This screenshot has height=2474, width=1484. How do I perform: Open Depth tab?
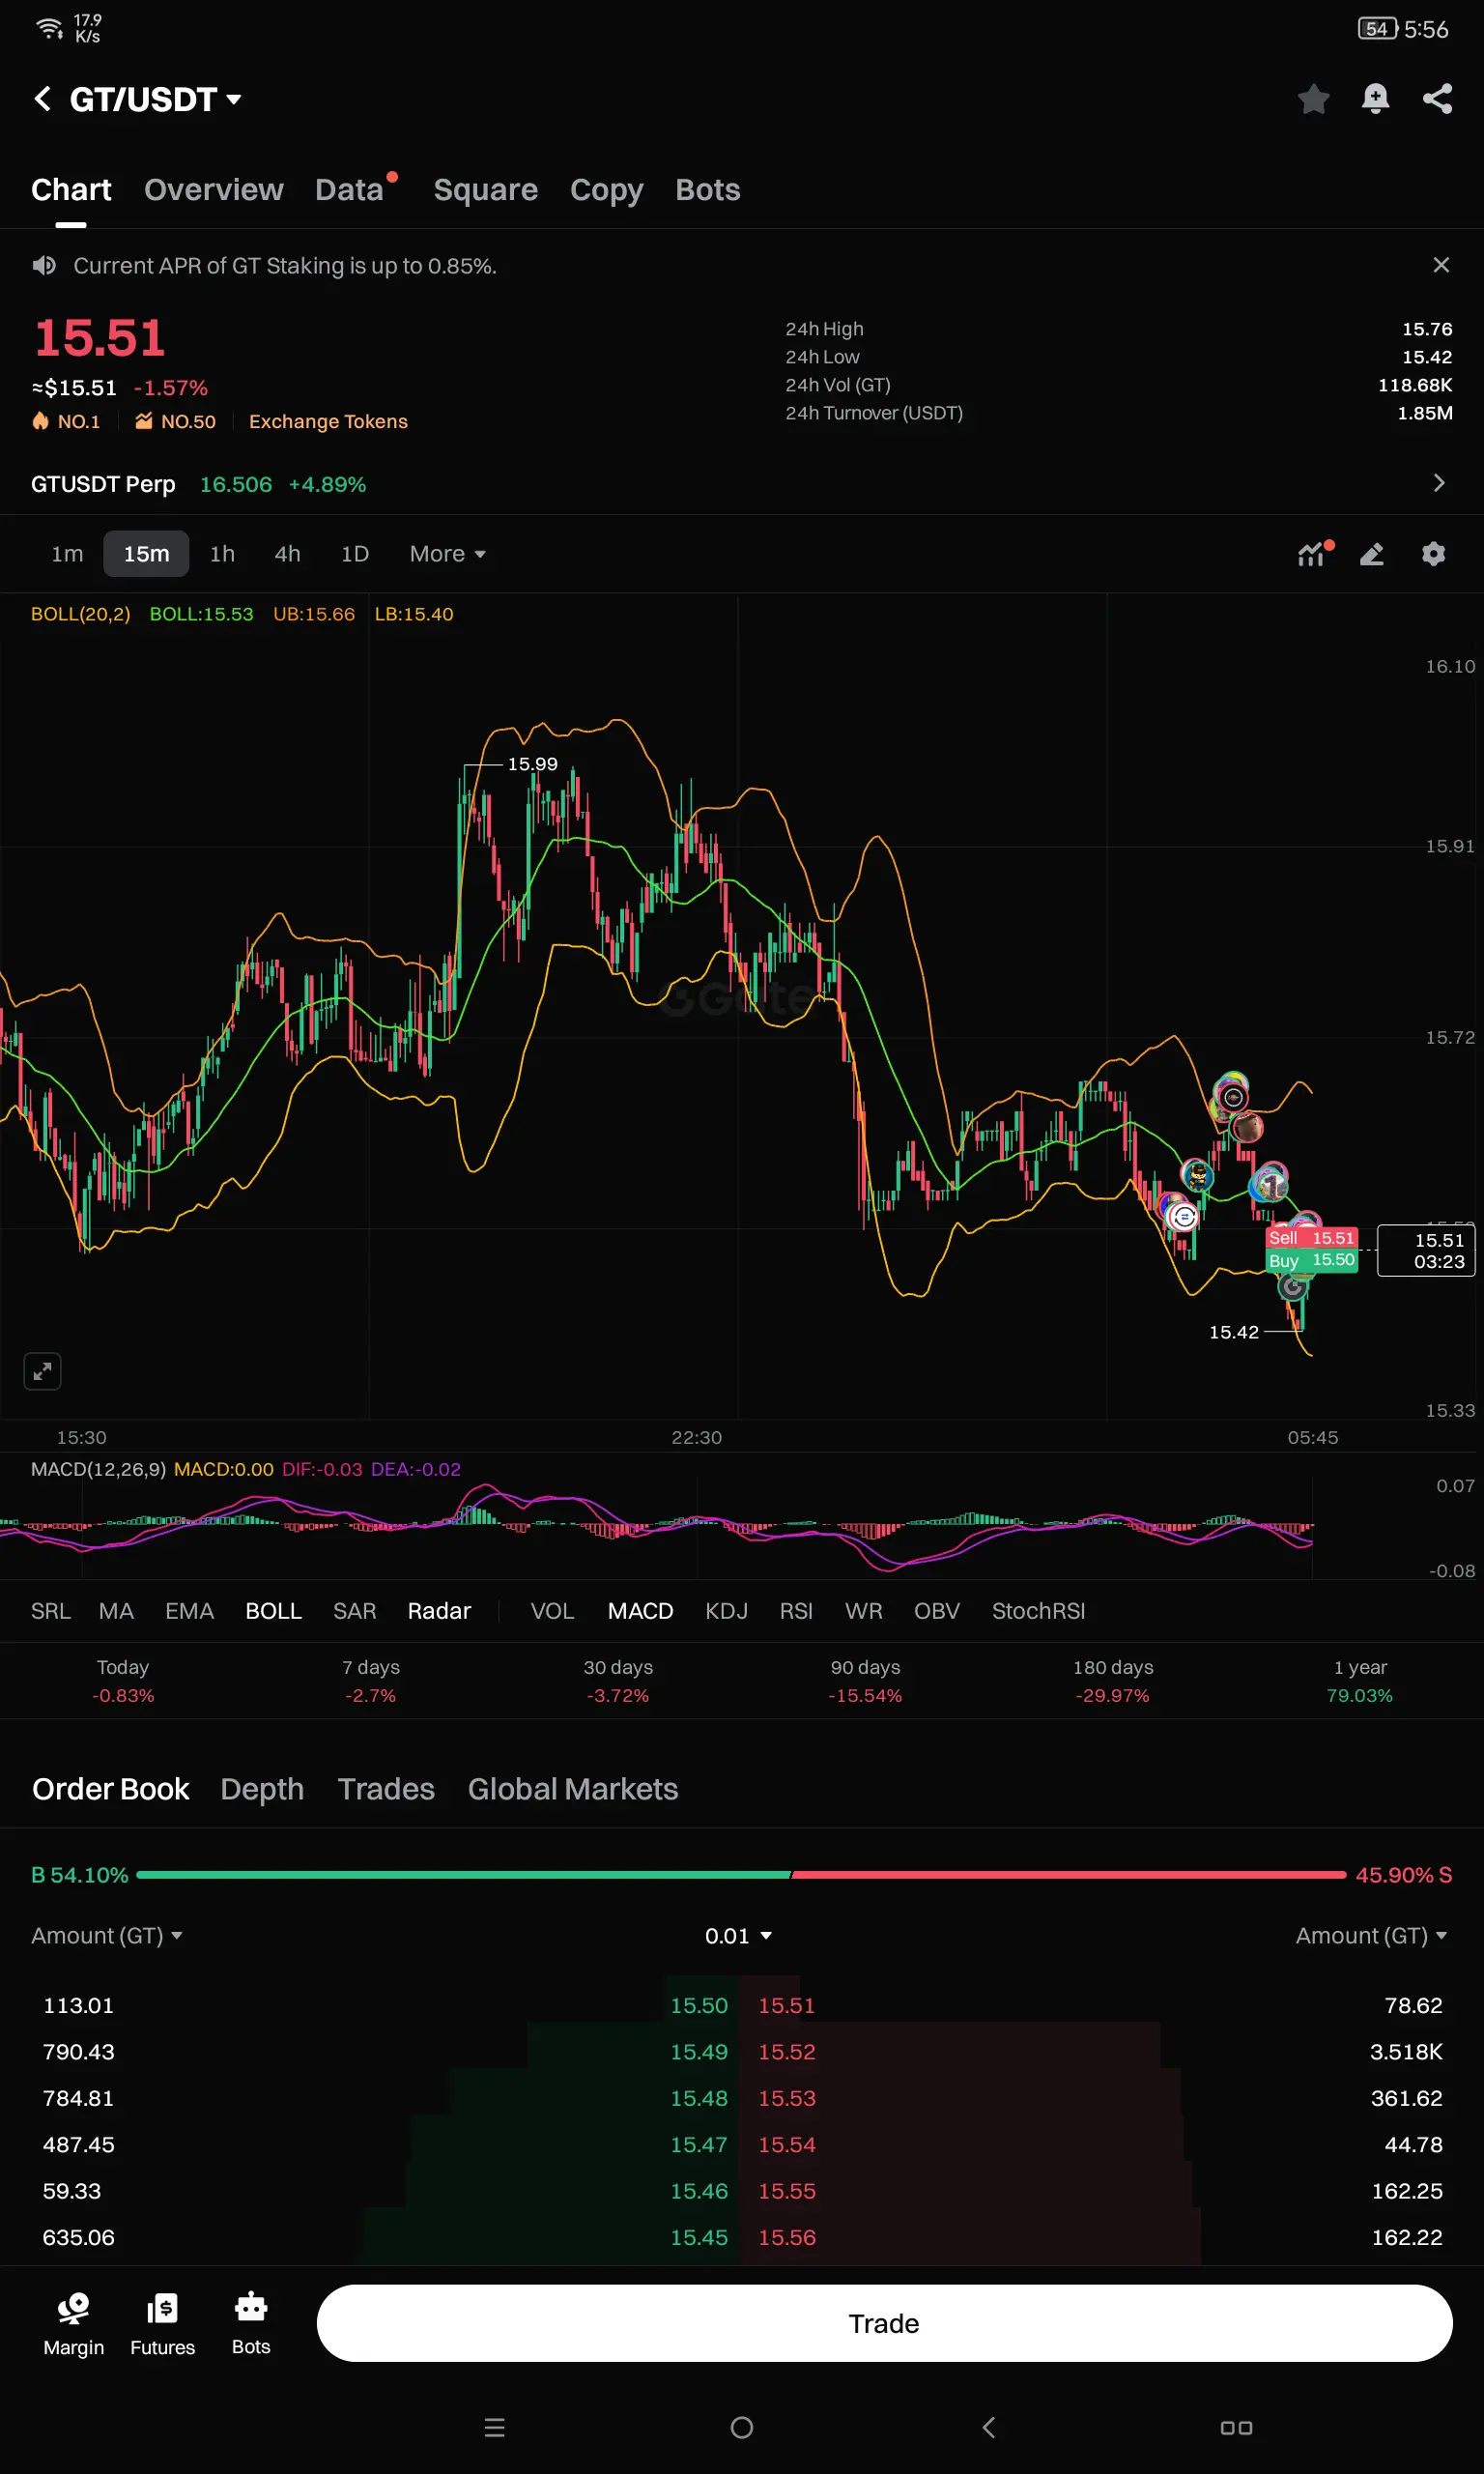tap(262, 1789)
